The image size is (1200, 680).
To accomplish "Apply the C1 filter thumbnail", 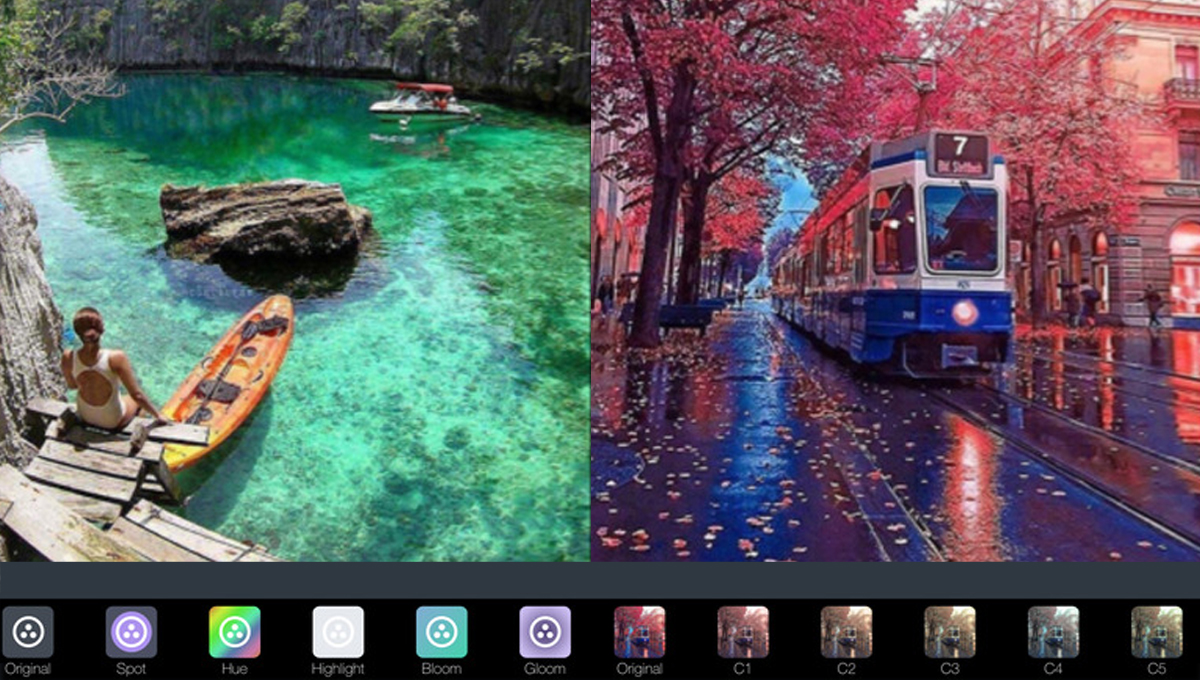I will [742, 632].
